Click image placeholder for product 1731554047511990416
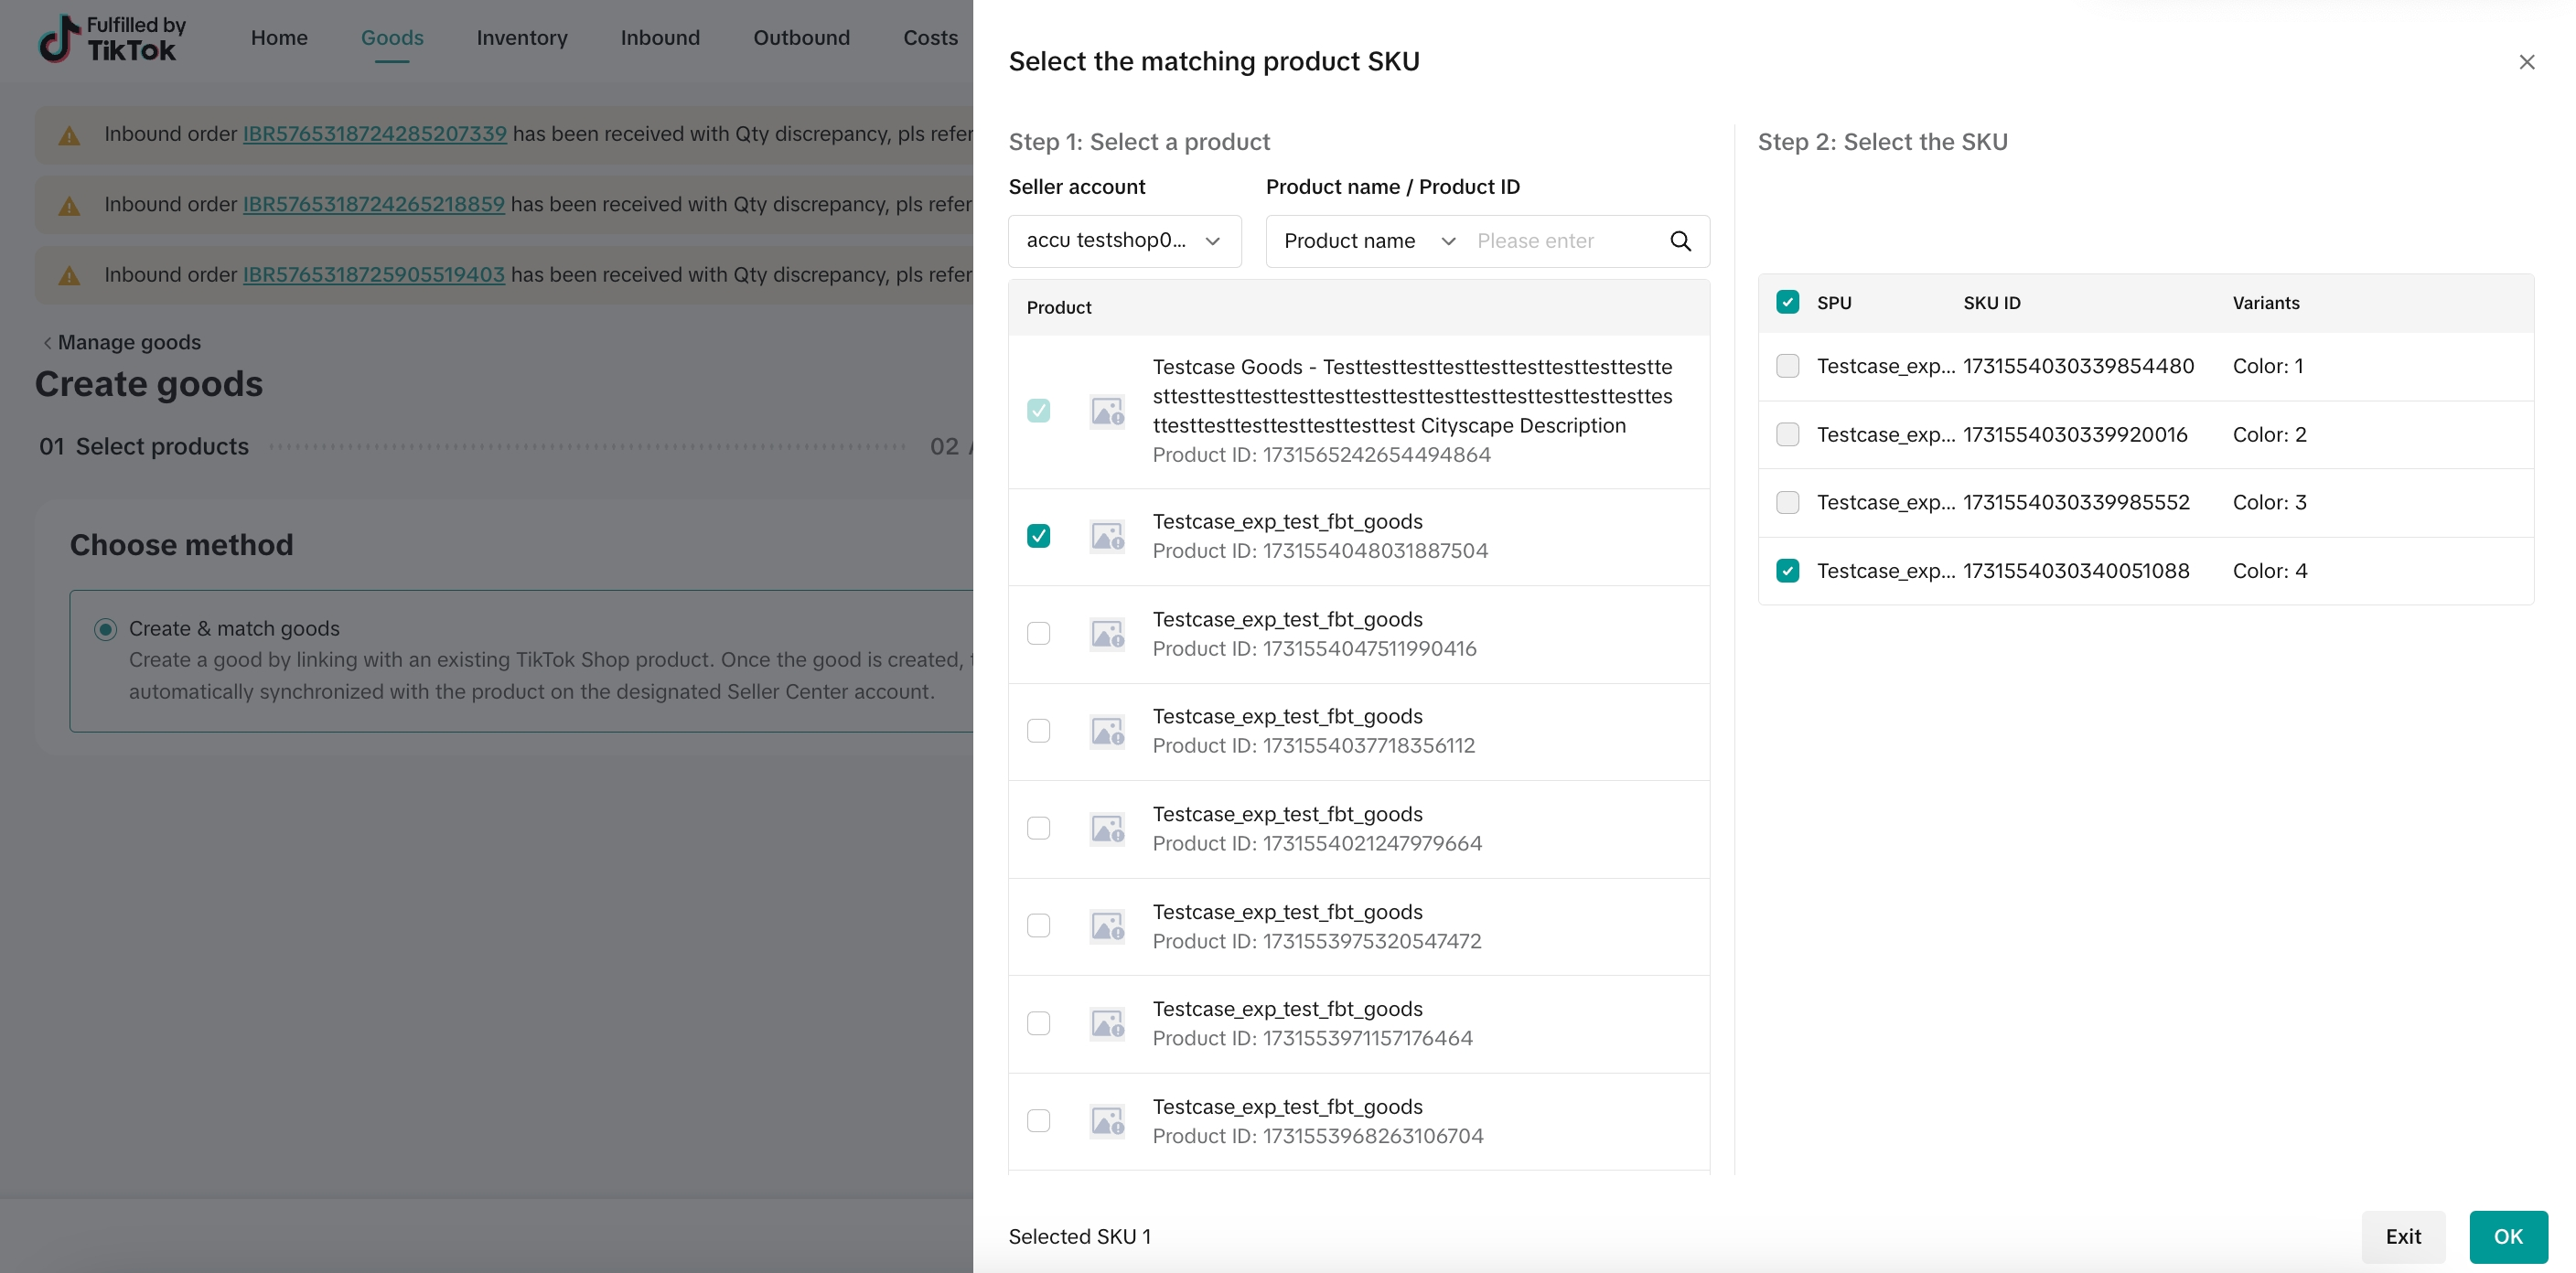The height and width of the screenshot is (1273, 2576). pyautogui.click(x=1106, y=634)
